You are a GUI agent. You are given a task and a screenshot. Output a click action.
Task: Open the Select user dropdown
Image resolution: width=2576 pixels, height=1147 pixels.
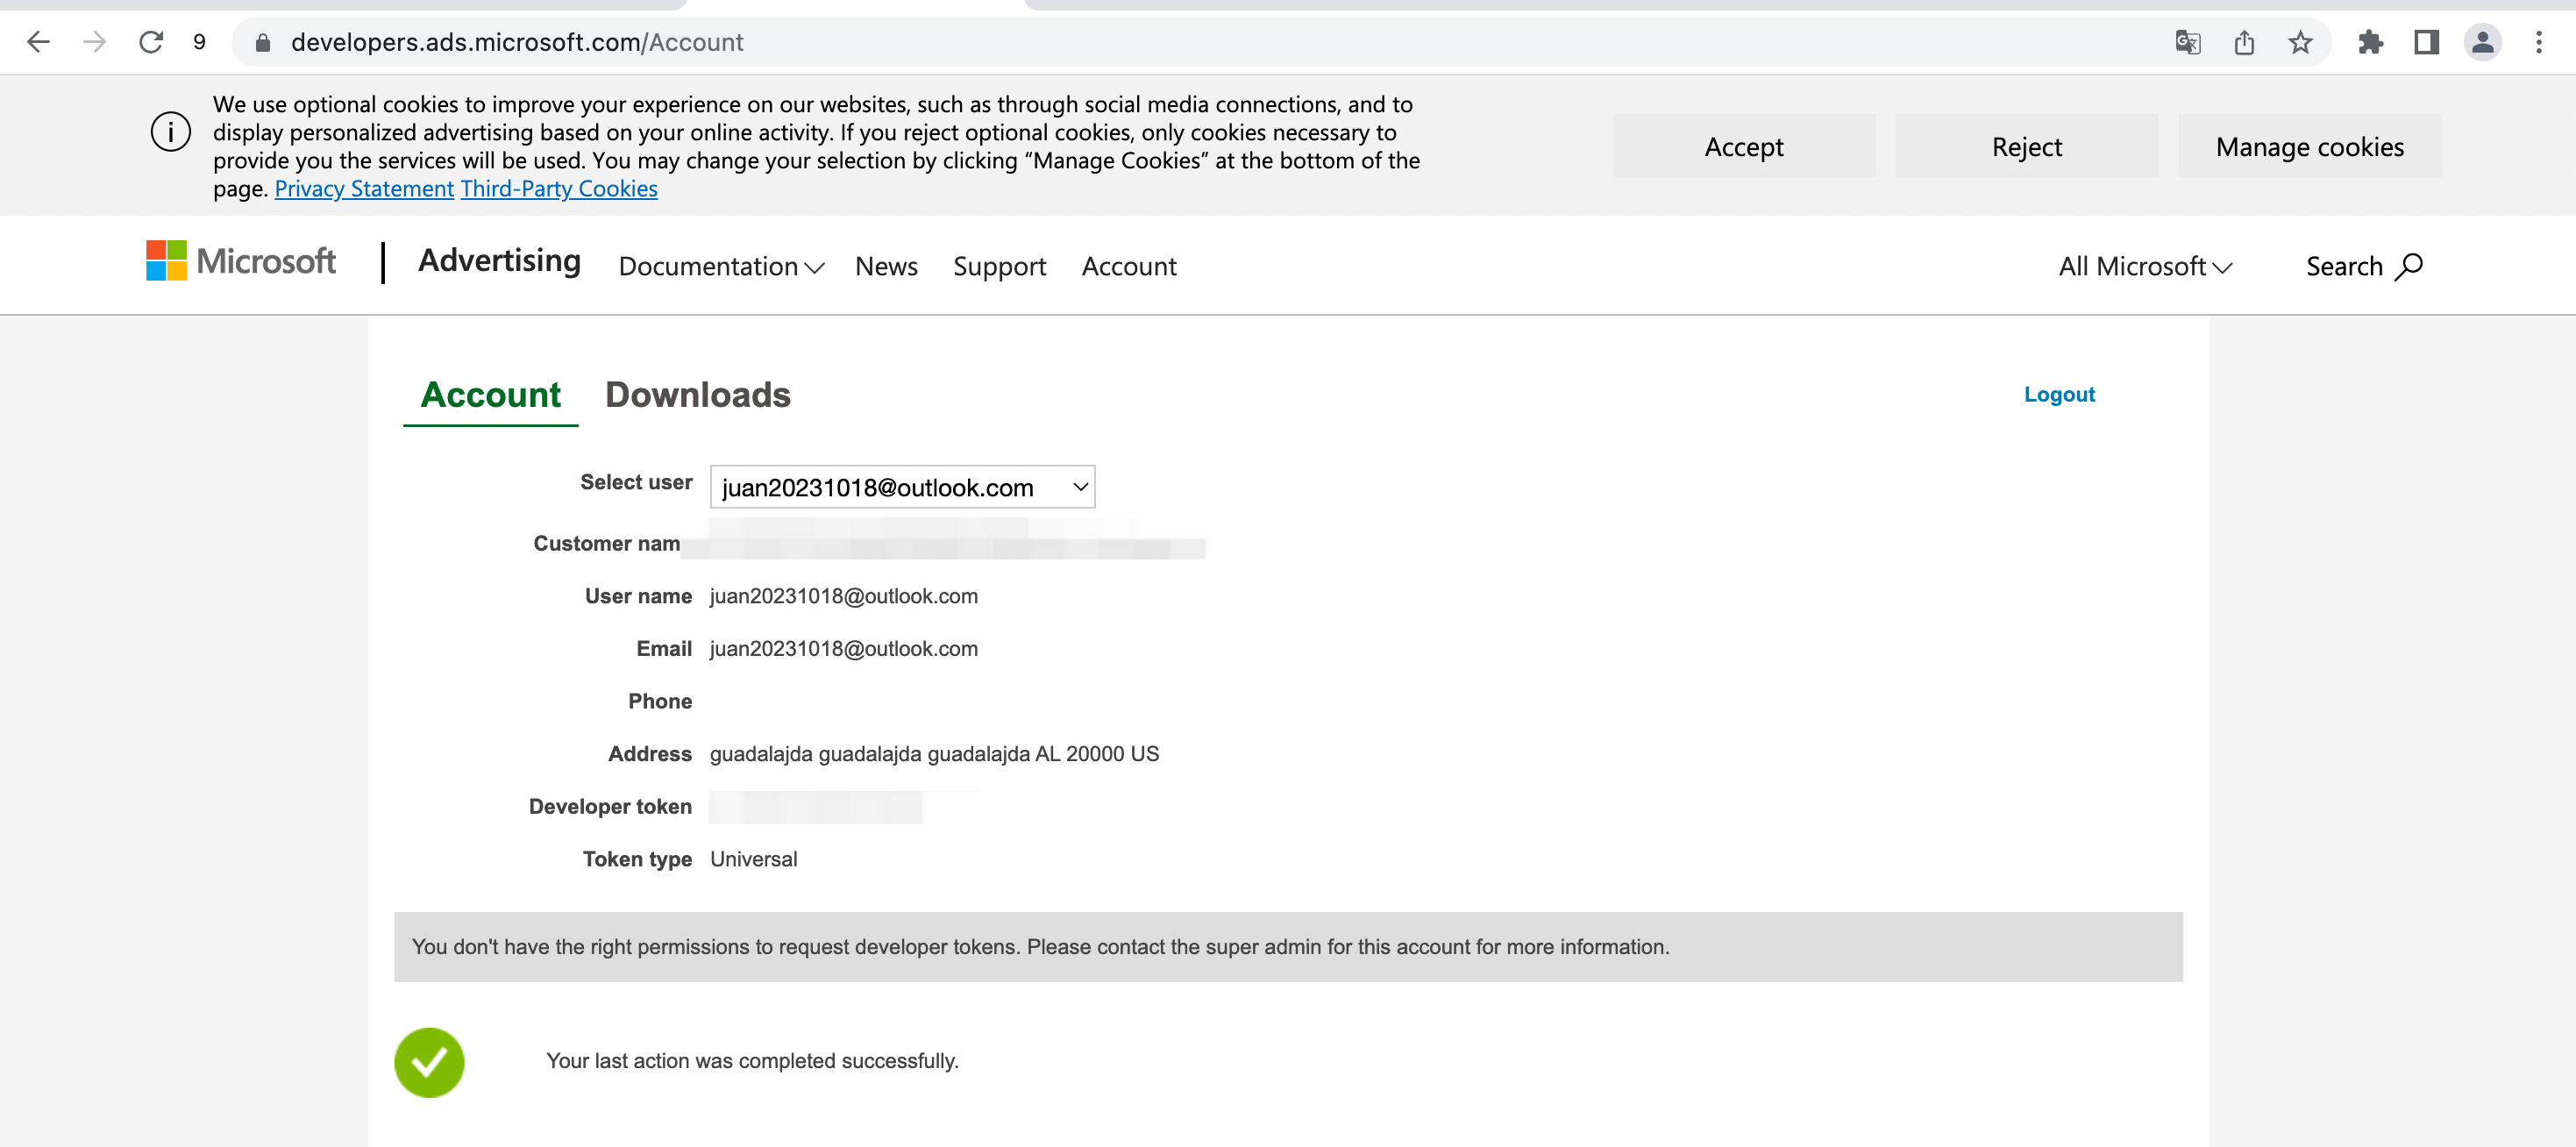click(x=902, y=487)
